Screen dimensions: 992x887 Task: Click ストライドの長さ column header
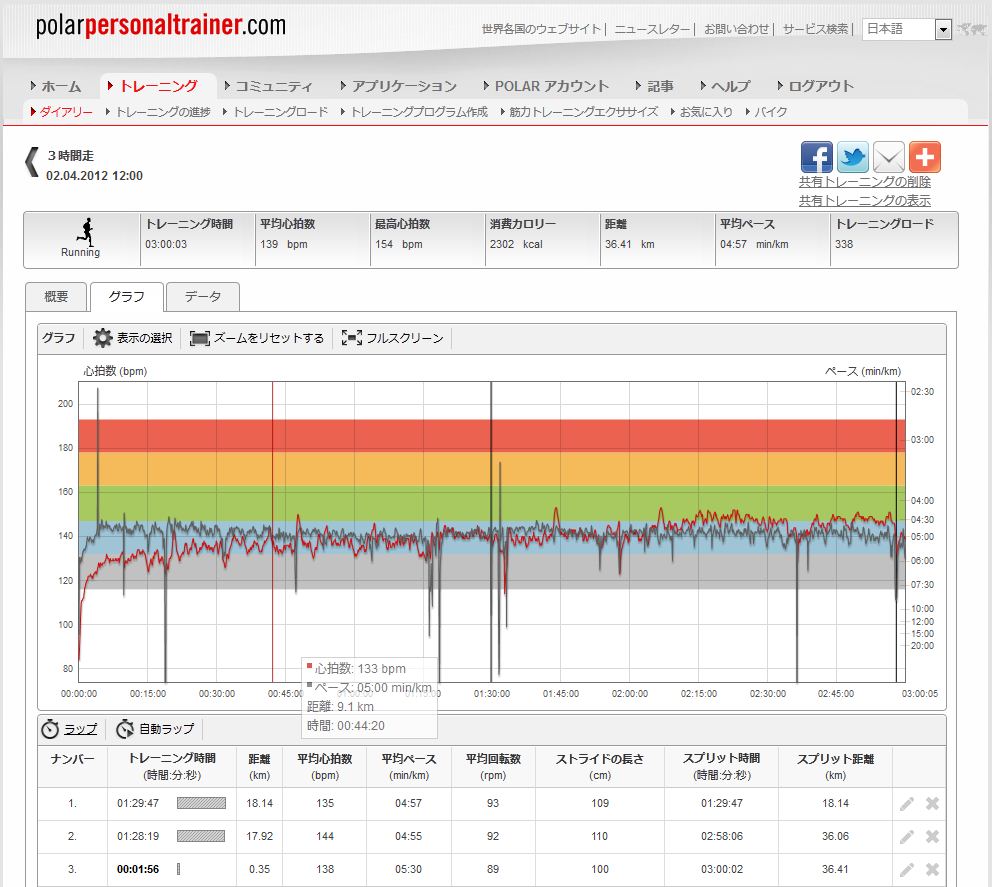tap(600, 766)
